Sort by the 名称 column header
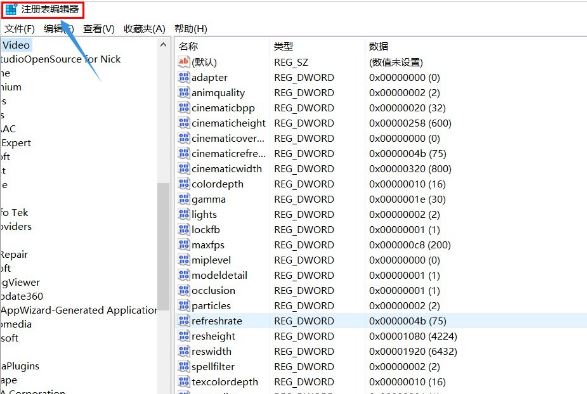 tap(188, 46)
